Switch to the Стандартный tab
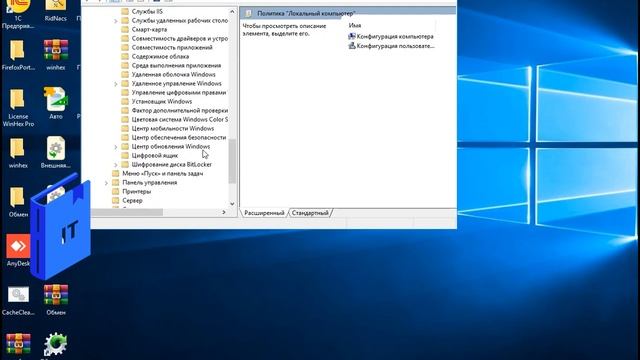 tap(310, 213)
